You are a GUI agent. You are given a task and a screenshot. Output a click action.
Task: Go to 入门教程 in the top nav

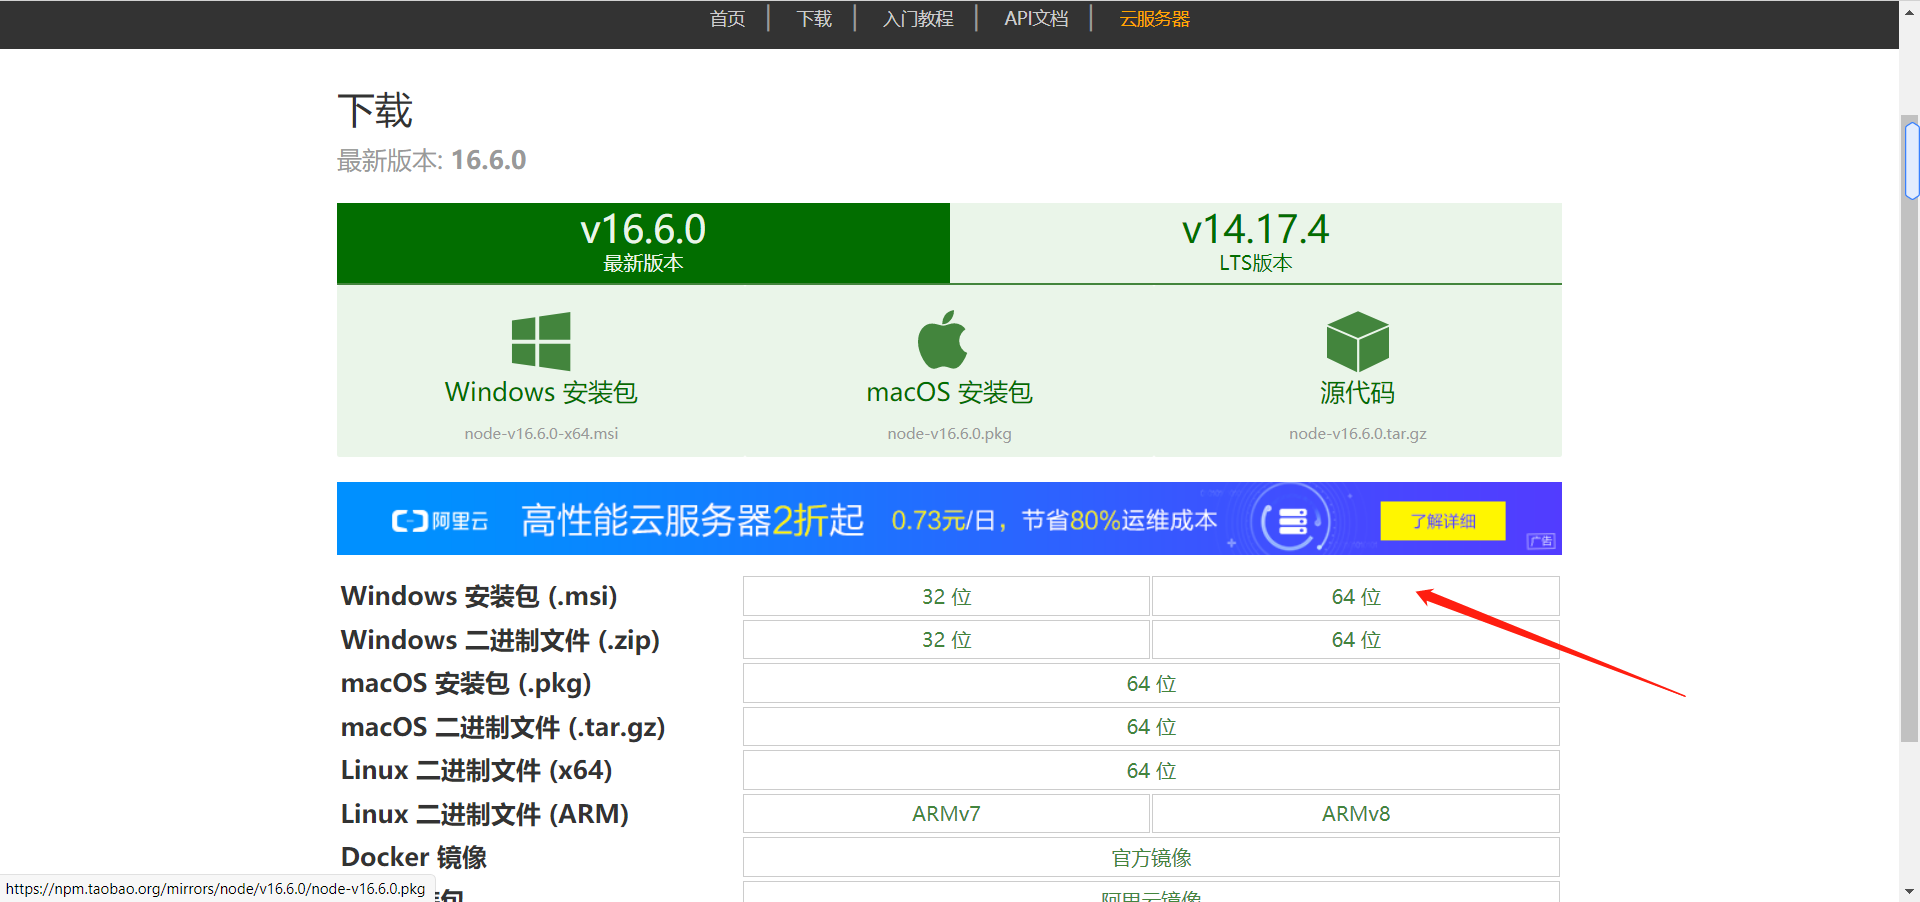[x=918, y=19]
